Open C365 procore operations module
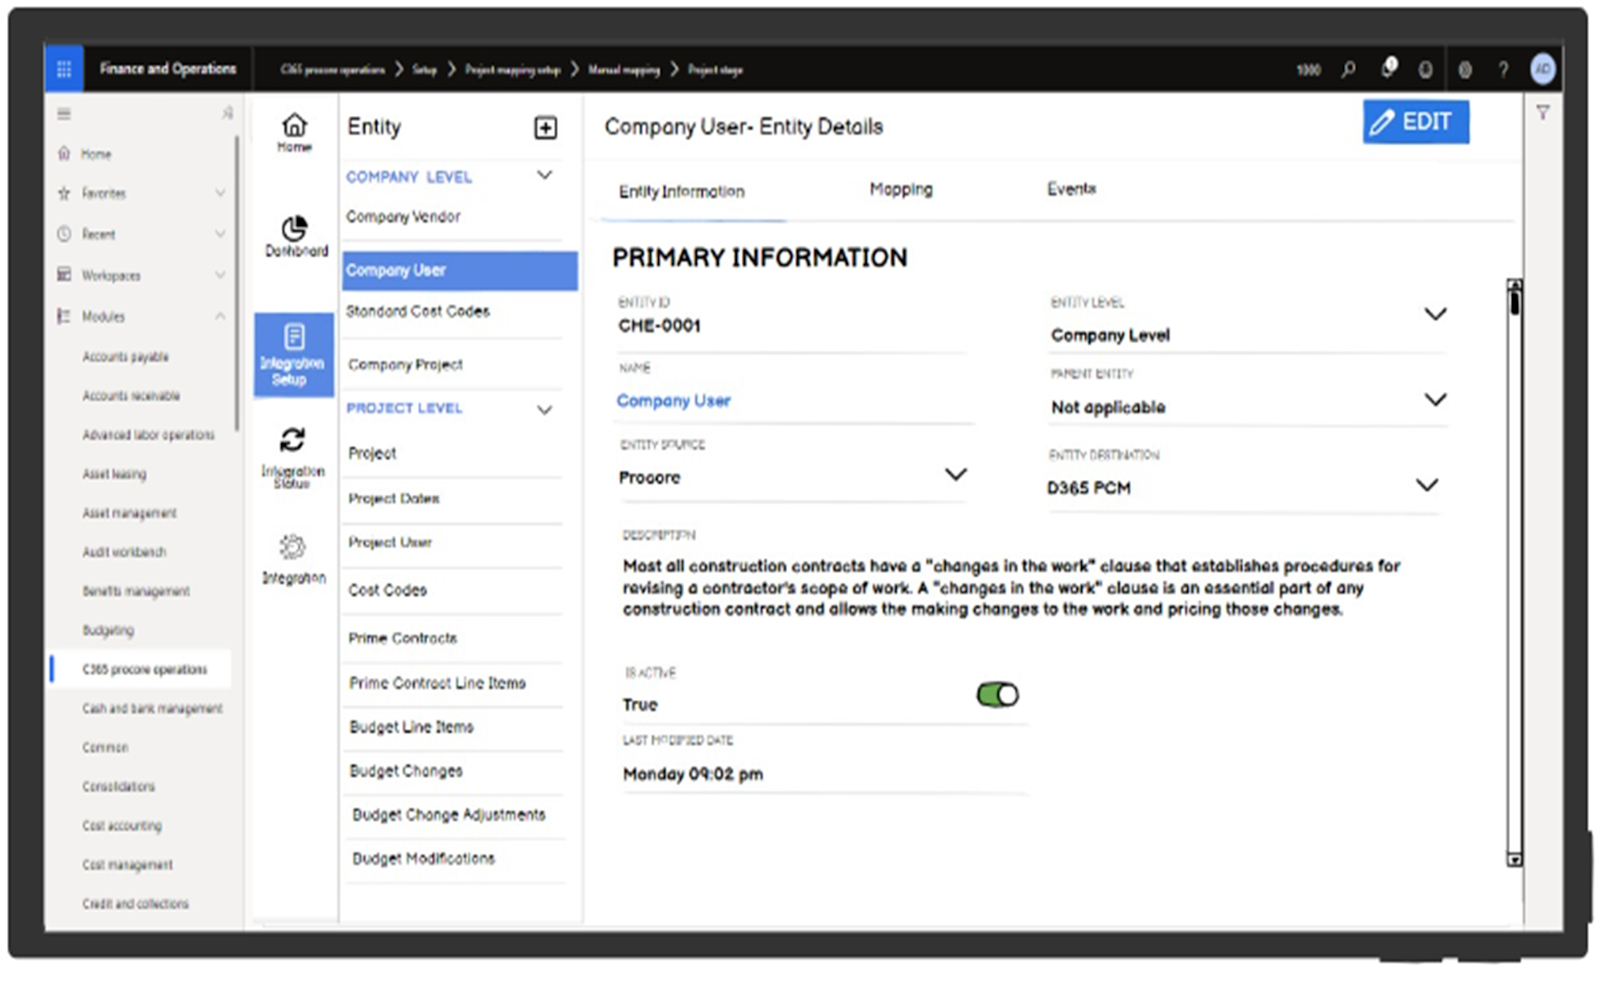1600x982 pixels. point(144,669)
